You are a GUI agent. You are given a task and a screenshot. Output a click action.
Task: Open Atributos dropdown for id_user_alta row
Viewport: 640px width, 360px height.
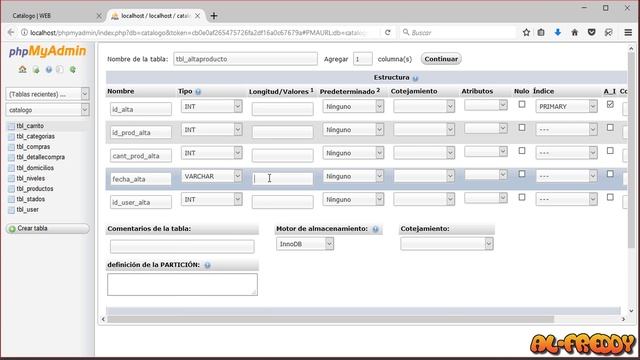click(486, 198)
